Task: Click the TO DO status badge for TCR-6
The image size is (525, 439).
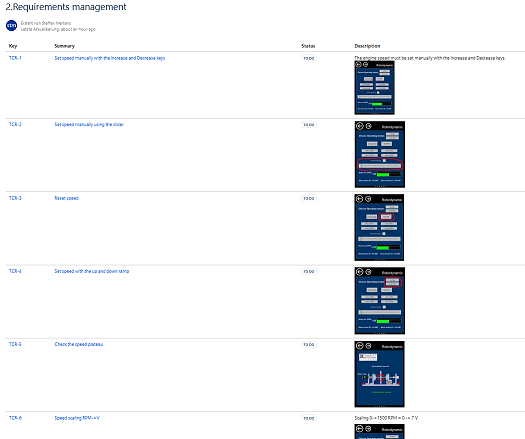Action: [309, 418]
